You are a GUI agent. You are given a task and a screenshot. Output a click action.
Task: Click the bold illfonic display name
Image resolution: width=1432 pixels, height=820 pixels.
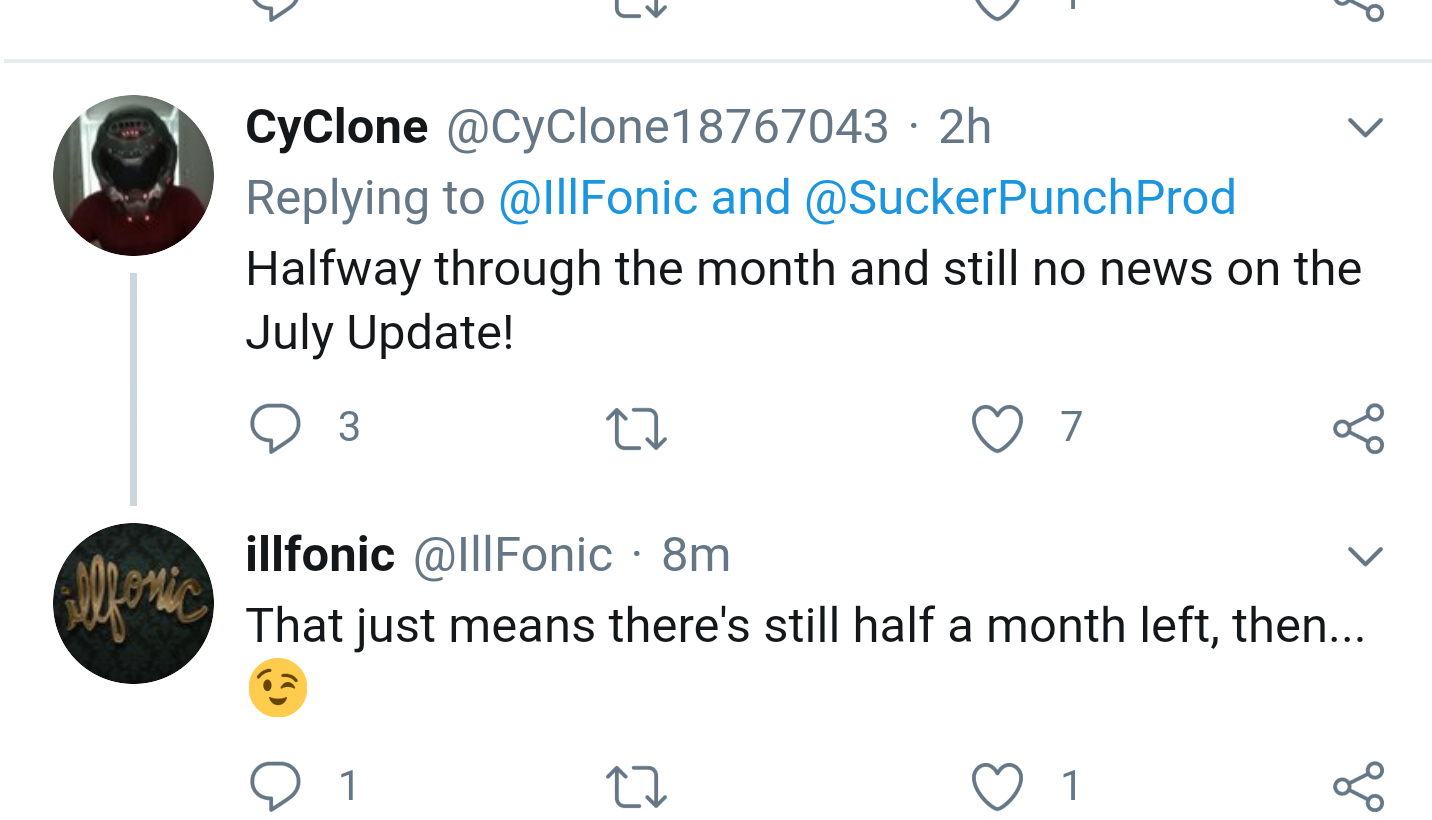tap(320, 555)
